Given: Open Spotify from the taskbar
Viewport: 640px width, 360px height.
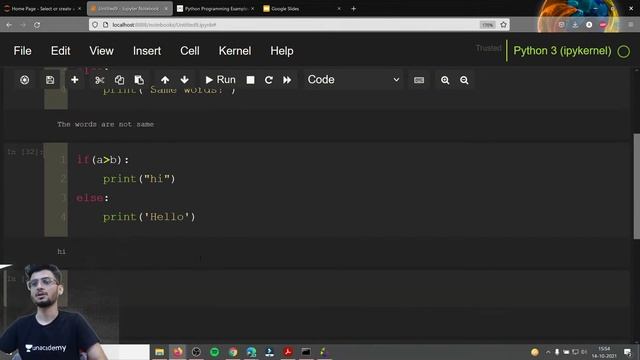Looking at the screenshot, I should coord(215,352).
